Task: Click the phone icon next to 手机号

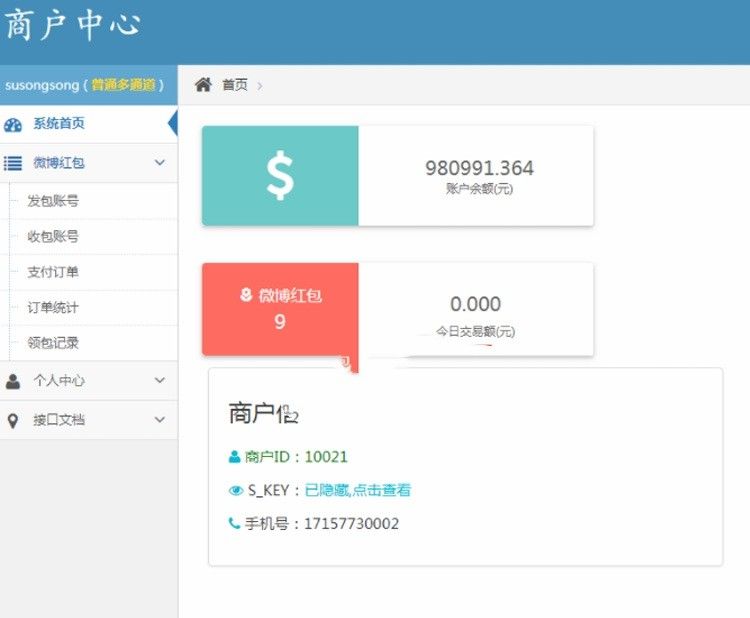Action: pyautogui.click(x=235, y=523)
